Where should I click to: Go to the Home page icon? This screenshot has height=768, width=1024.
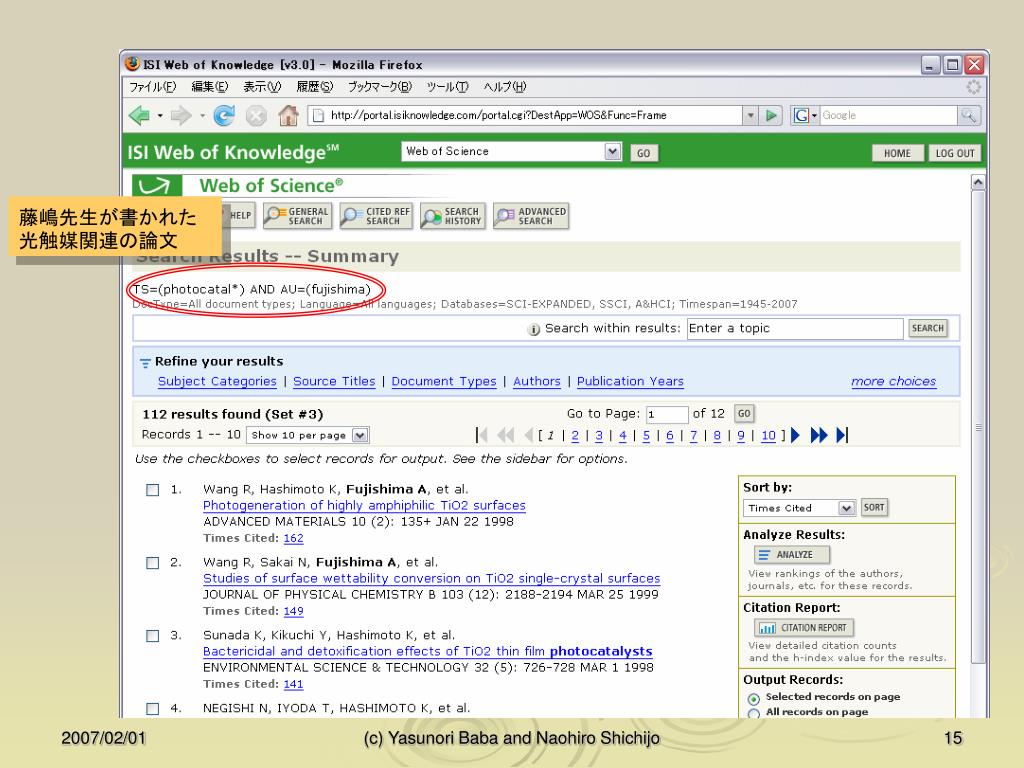pyautogui.click(x=288, y=116)
